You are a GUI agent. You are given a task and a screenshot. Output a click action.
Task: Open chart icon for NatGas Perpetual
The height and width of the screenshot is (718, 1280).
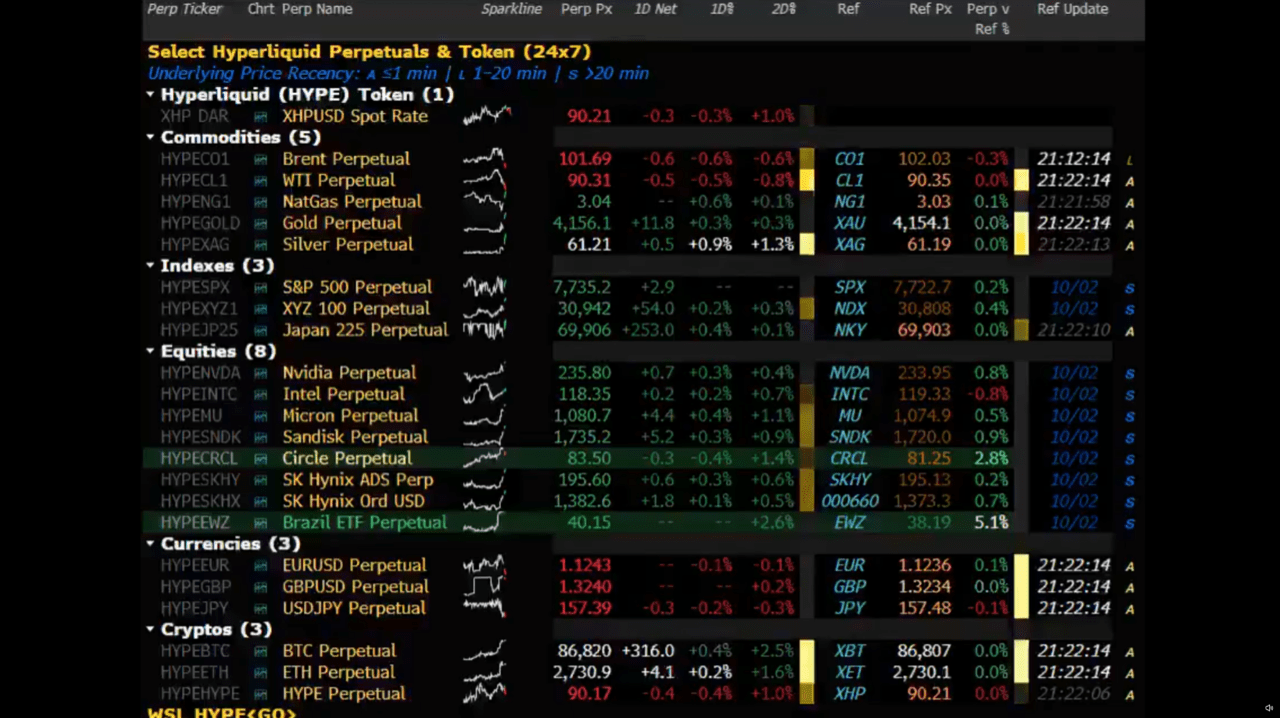260,202
